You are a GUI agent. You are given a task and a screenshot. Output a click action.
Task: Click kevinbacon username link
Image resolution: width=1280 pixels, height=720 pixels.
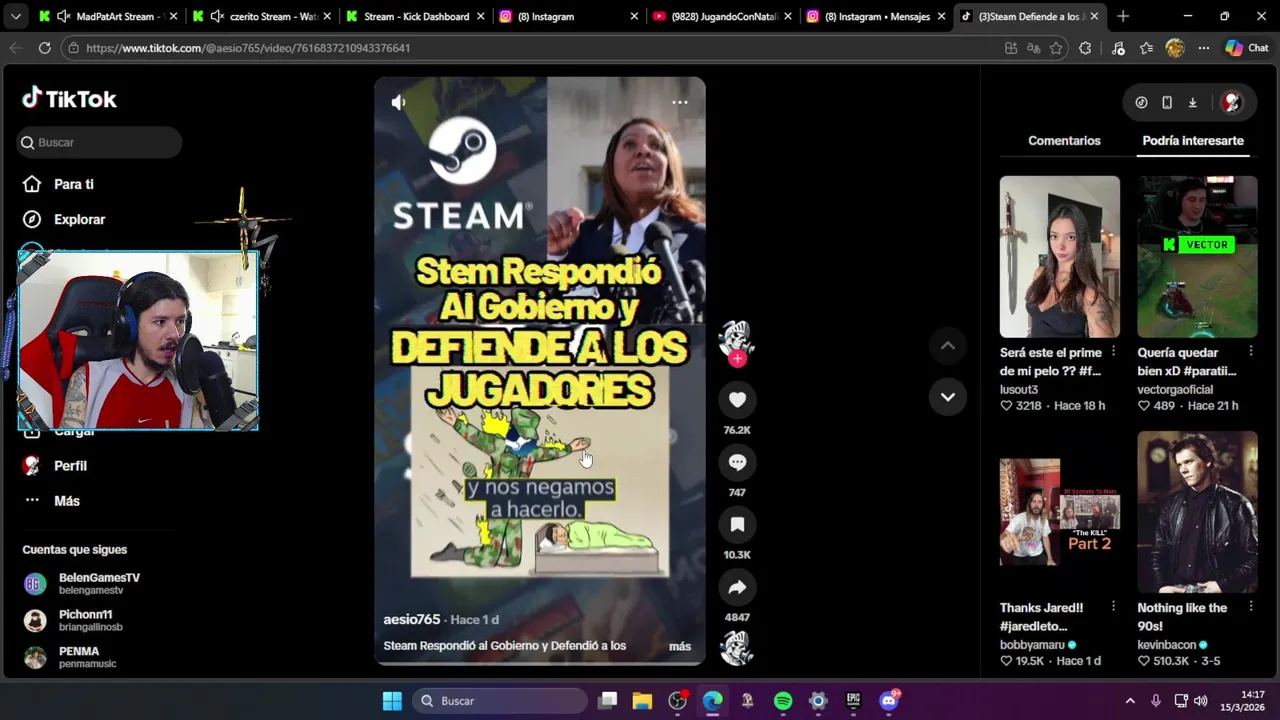click(1167, 645)
